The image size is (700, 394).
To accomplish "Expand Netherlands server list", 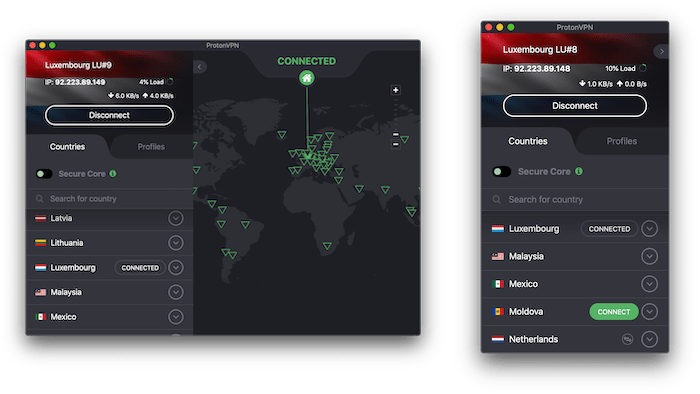I will click(x=650, y=340).
